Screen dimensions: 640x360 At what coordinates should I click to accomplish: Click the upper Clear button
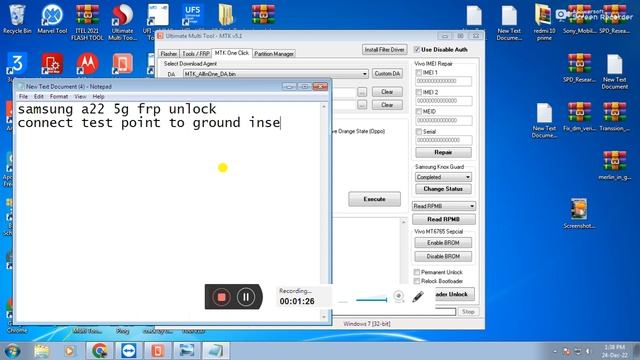click(387, 92)
